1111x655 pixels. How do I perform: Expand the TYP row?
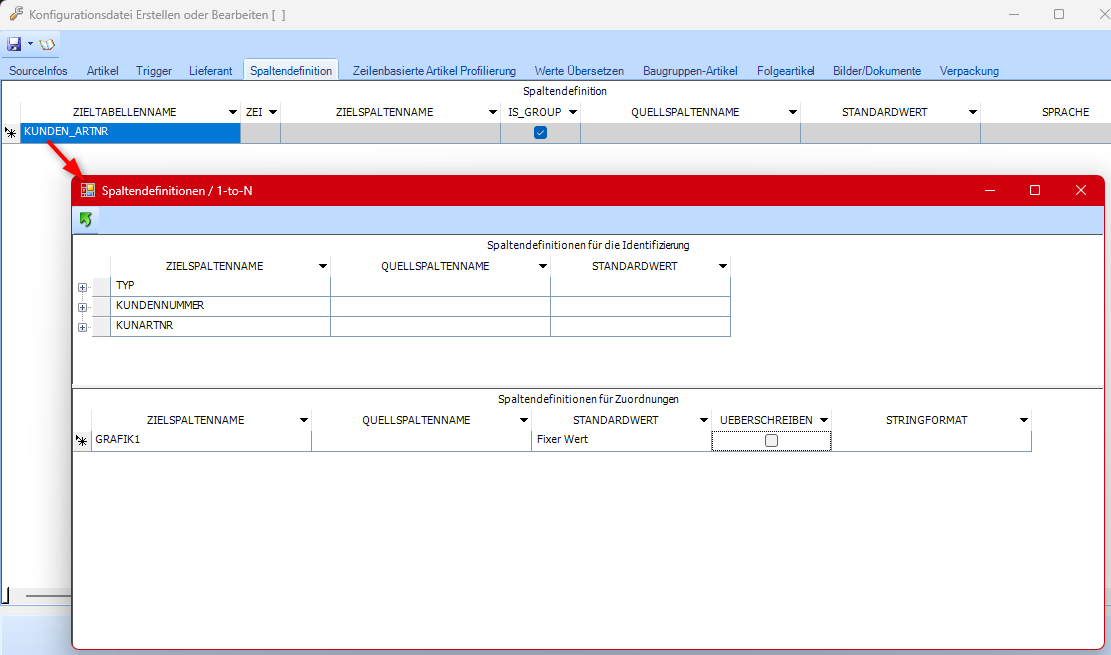[82, 287]
